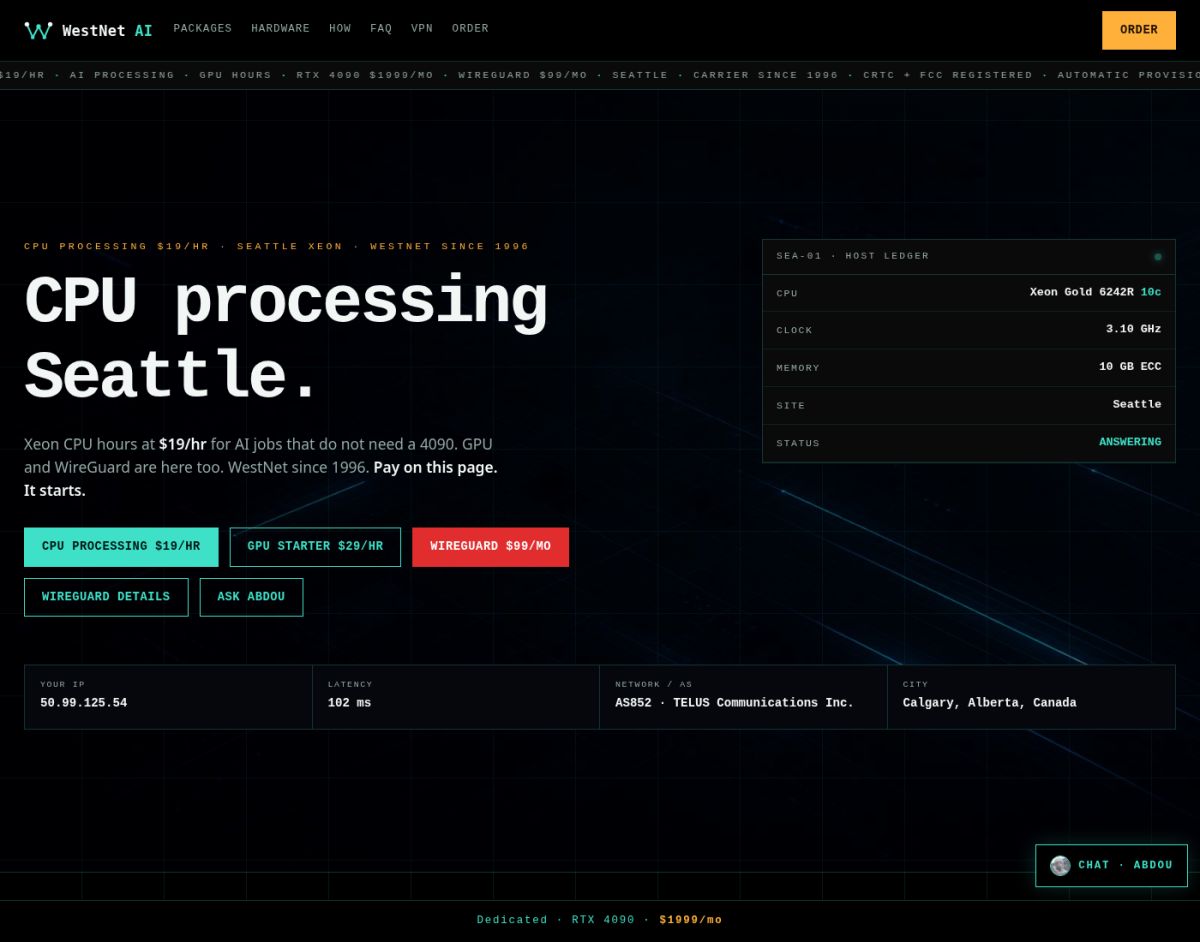Click the Pay on this page text

pyautogui.click(x=435, y=467)
